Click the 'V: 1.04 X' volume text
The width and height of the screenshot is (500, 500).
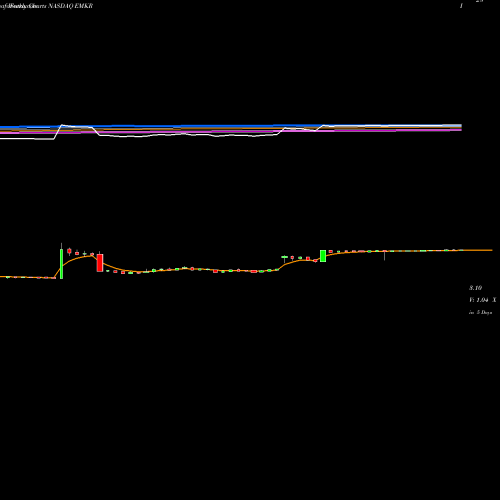click(x=482, y=300)
